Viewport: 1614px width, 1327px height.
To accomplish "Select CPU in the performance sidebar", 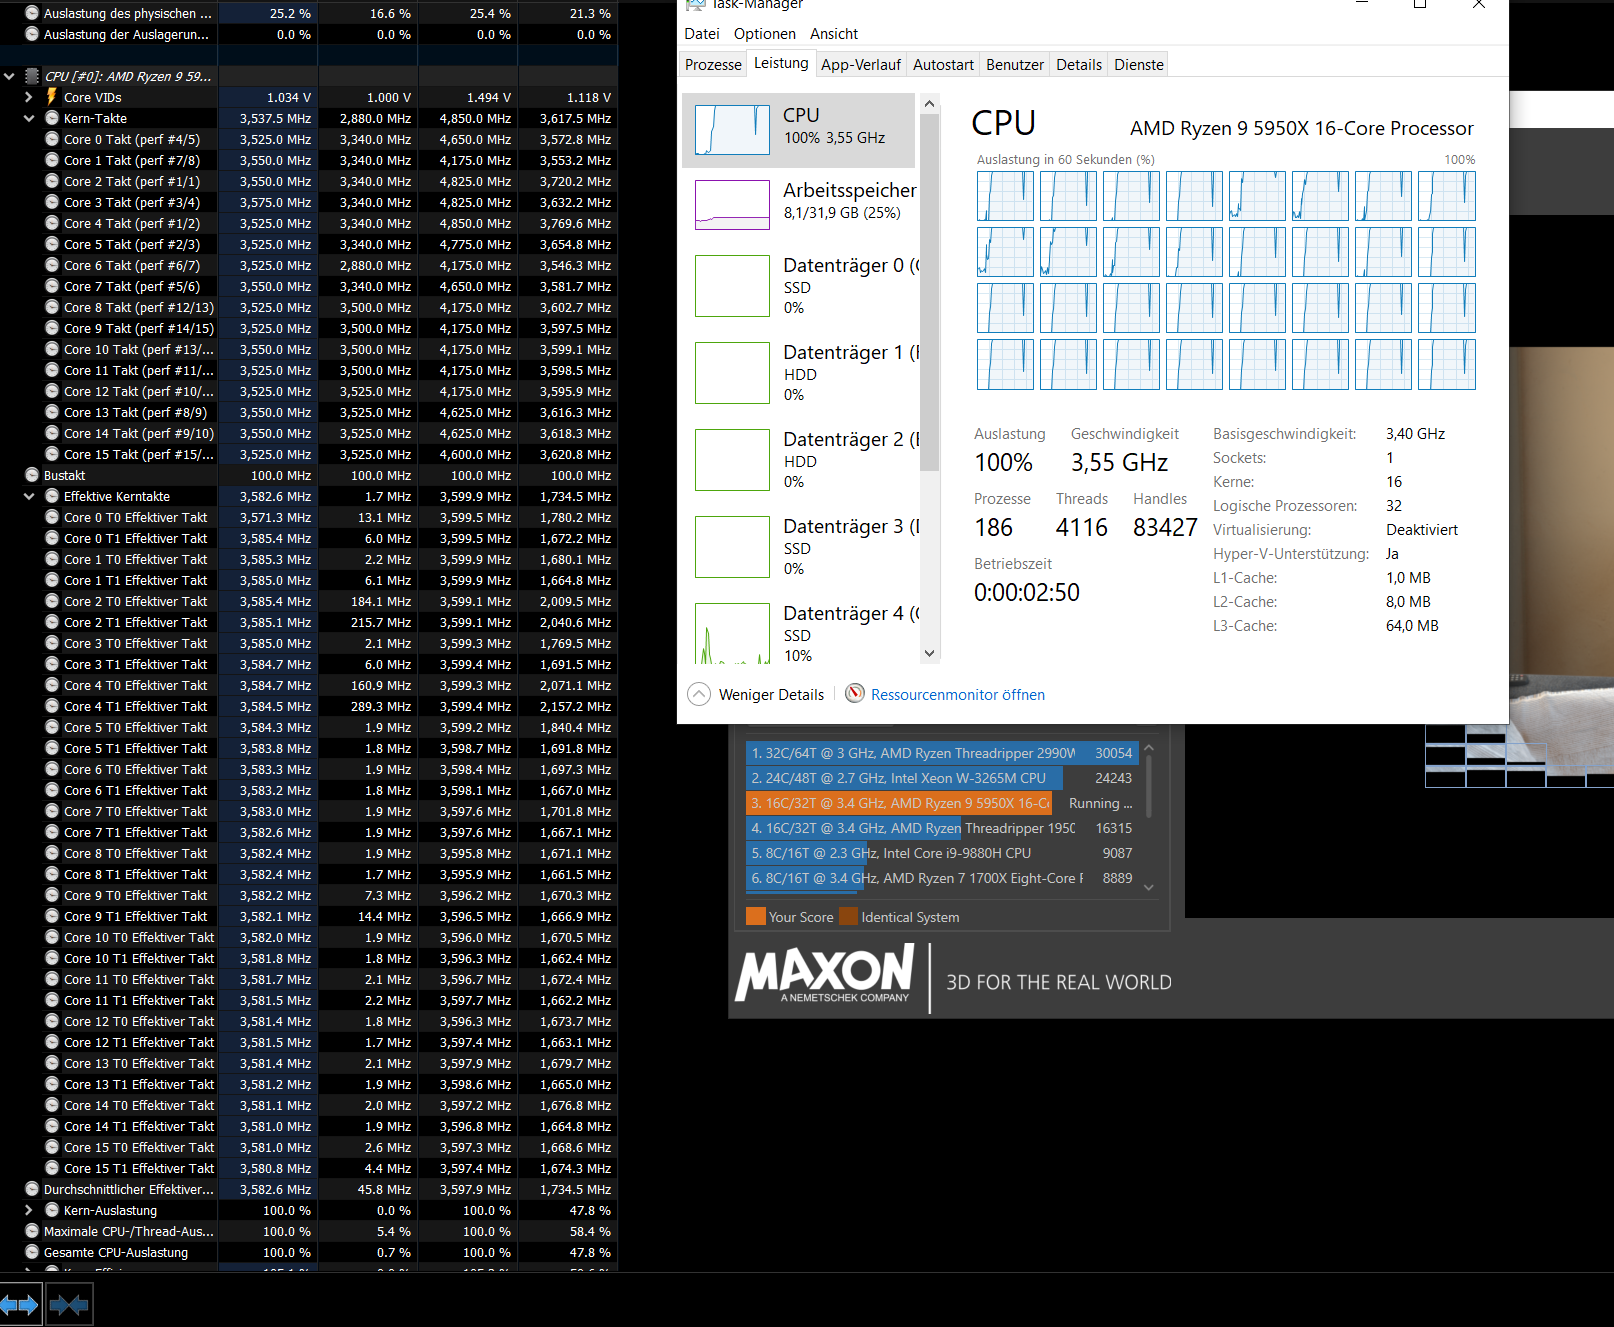I will (798, 130).
